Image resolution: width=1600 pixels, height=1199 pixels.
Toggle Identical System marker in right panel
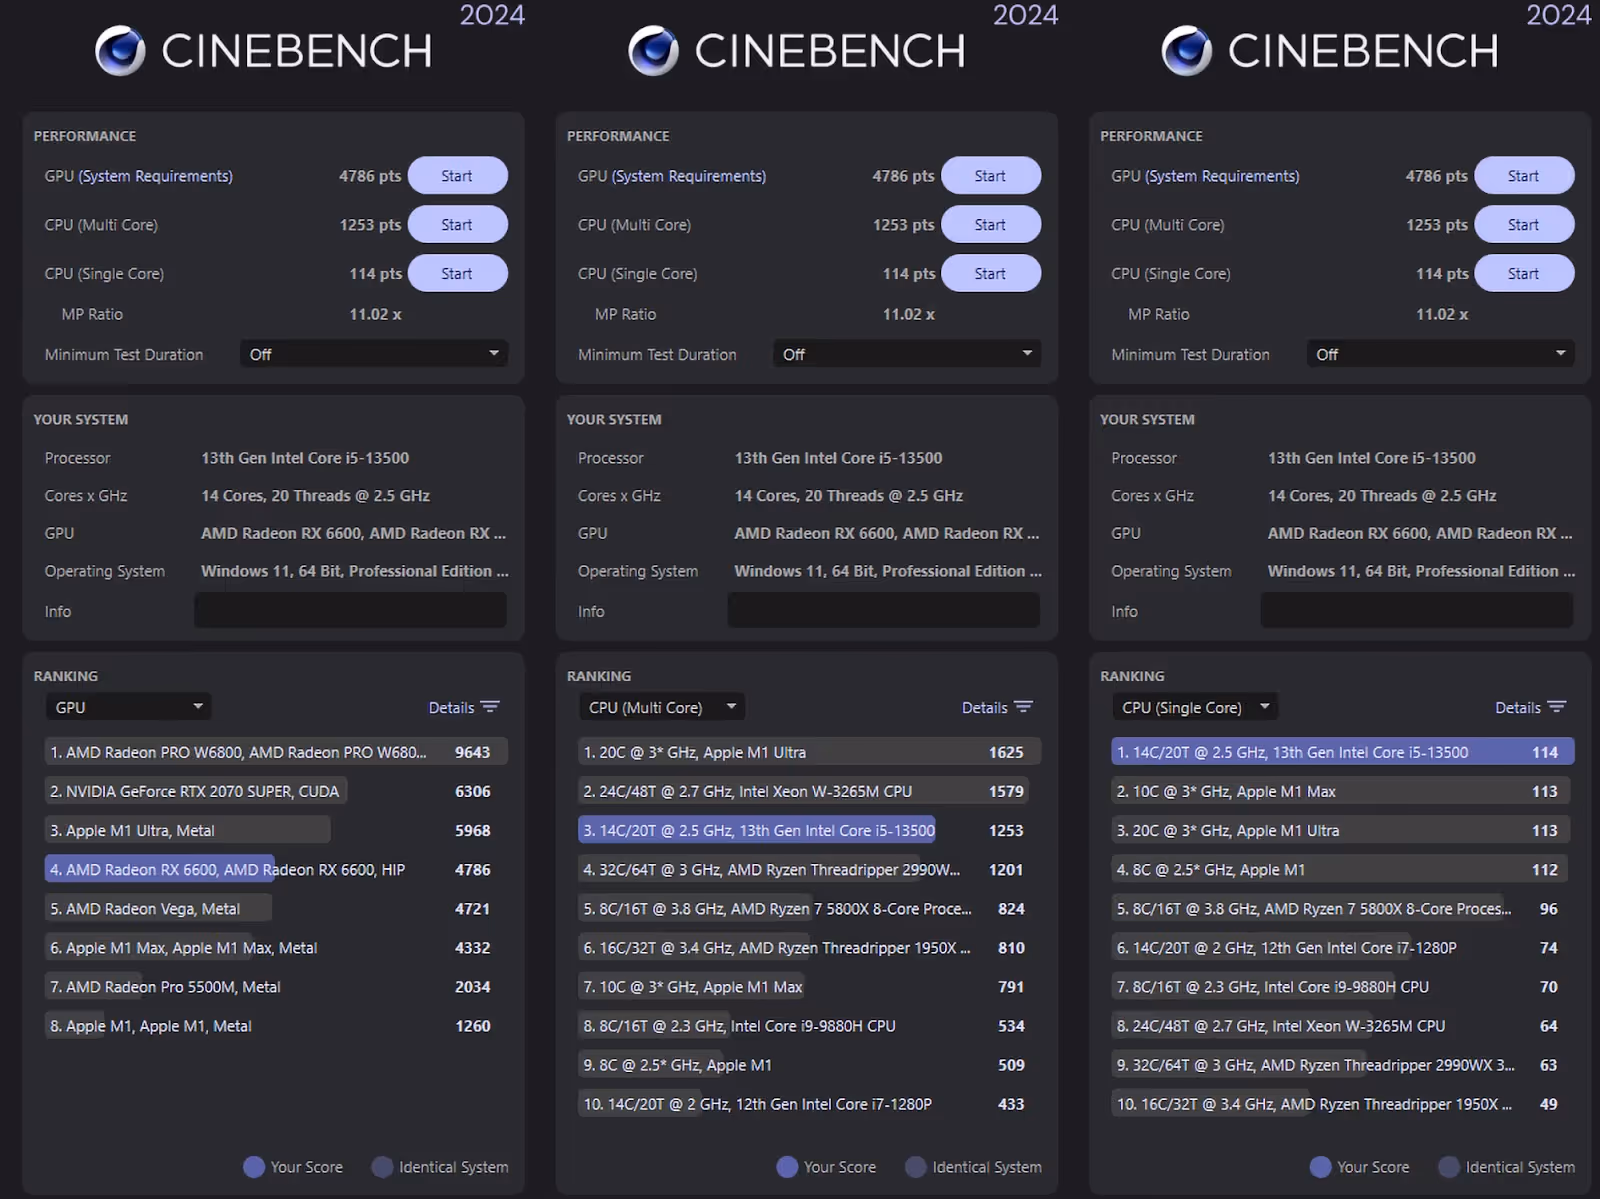coord(1449,1167)
